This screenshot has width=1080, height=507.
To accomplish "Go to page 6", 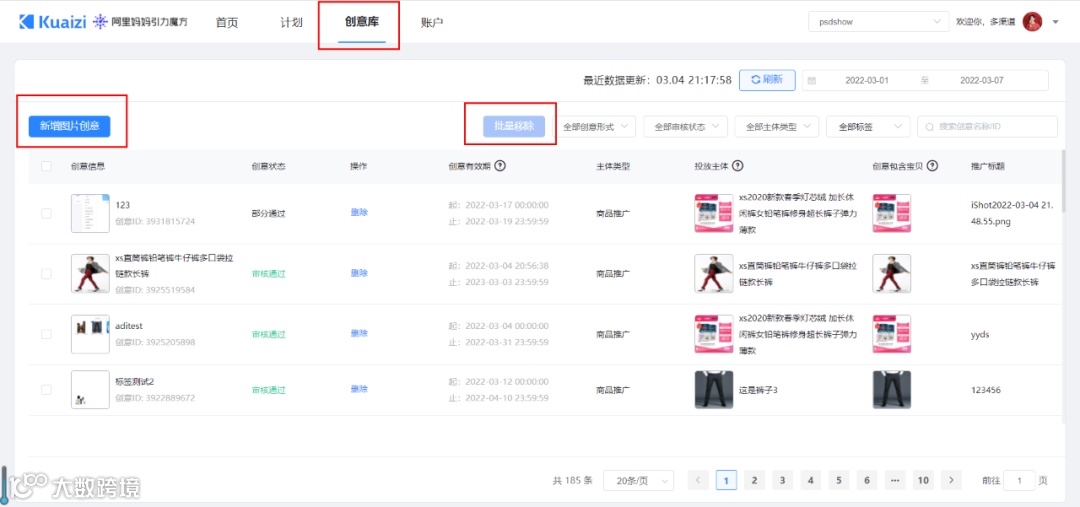I will (866, 479).
